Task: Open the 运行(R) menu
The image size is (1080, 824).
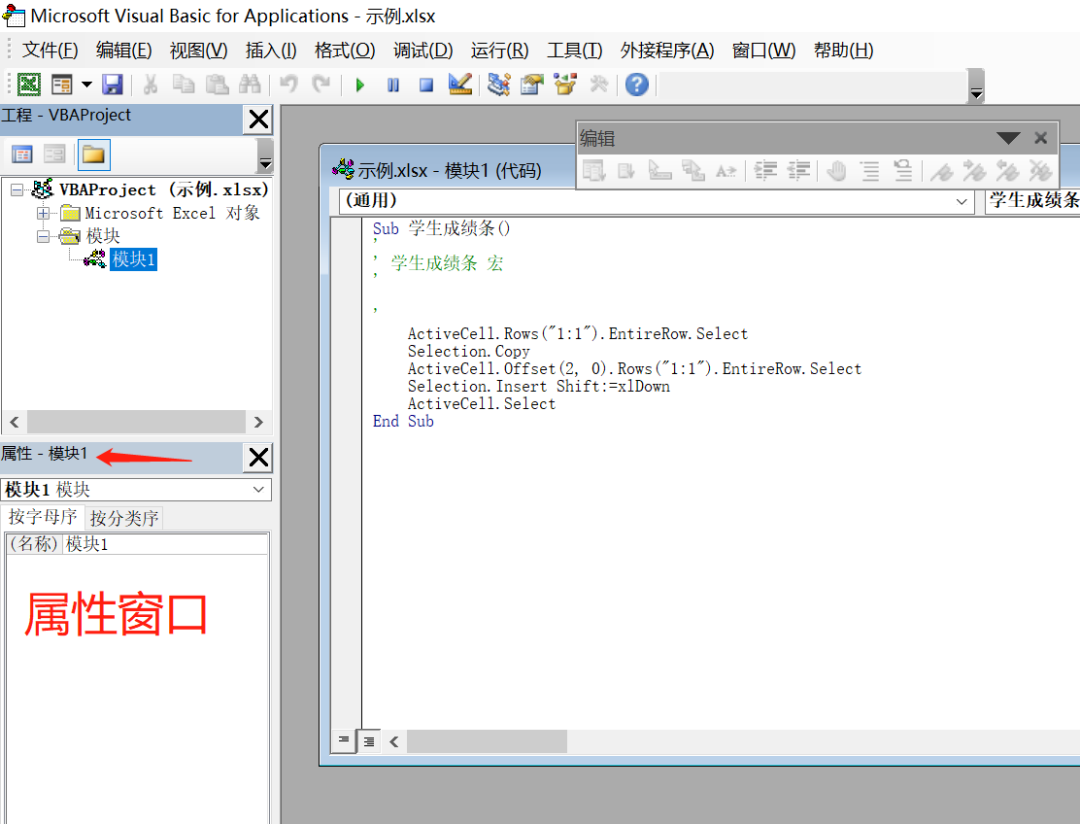Action: point(499,50)
